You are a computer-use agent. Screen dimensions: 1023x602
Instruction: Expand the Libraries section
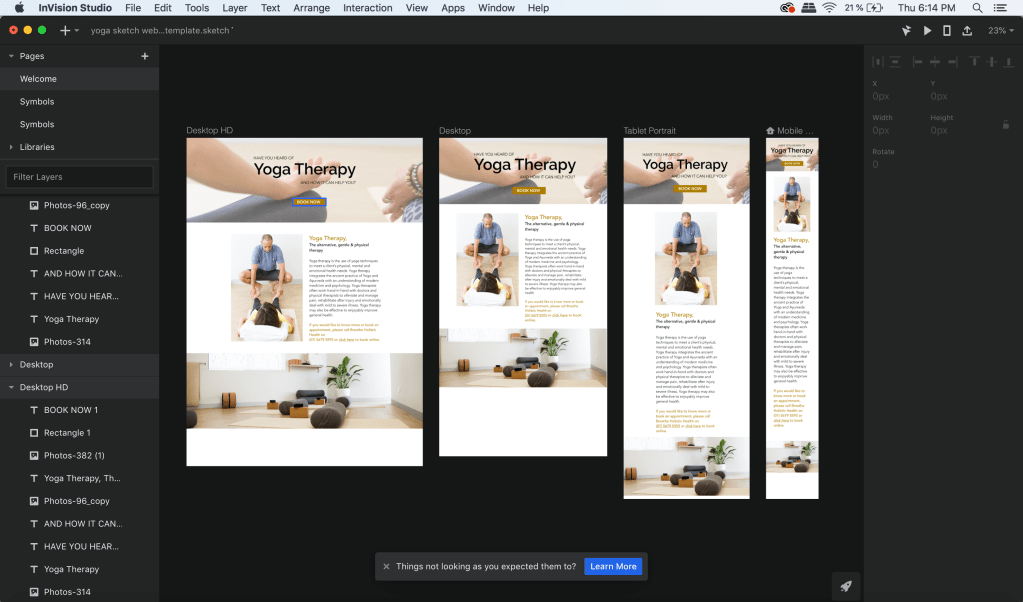tap(11, 147)
